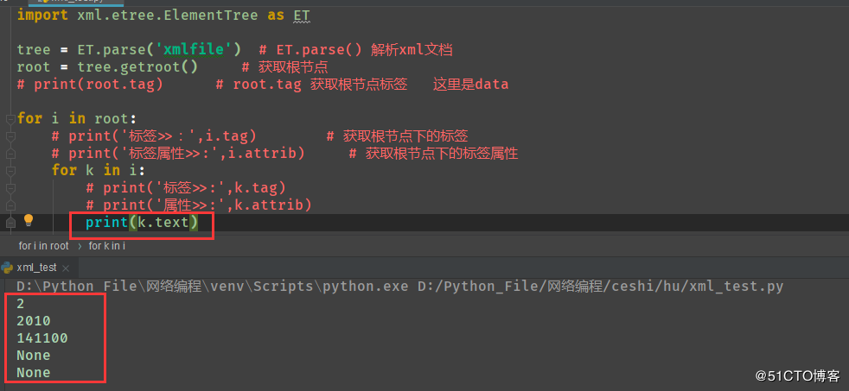Viewport: 849px width, 391px height.
Task: Click python.exe path in console output
Action: coord(212,286)
